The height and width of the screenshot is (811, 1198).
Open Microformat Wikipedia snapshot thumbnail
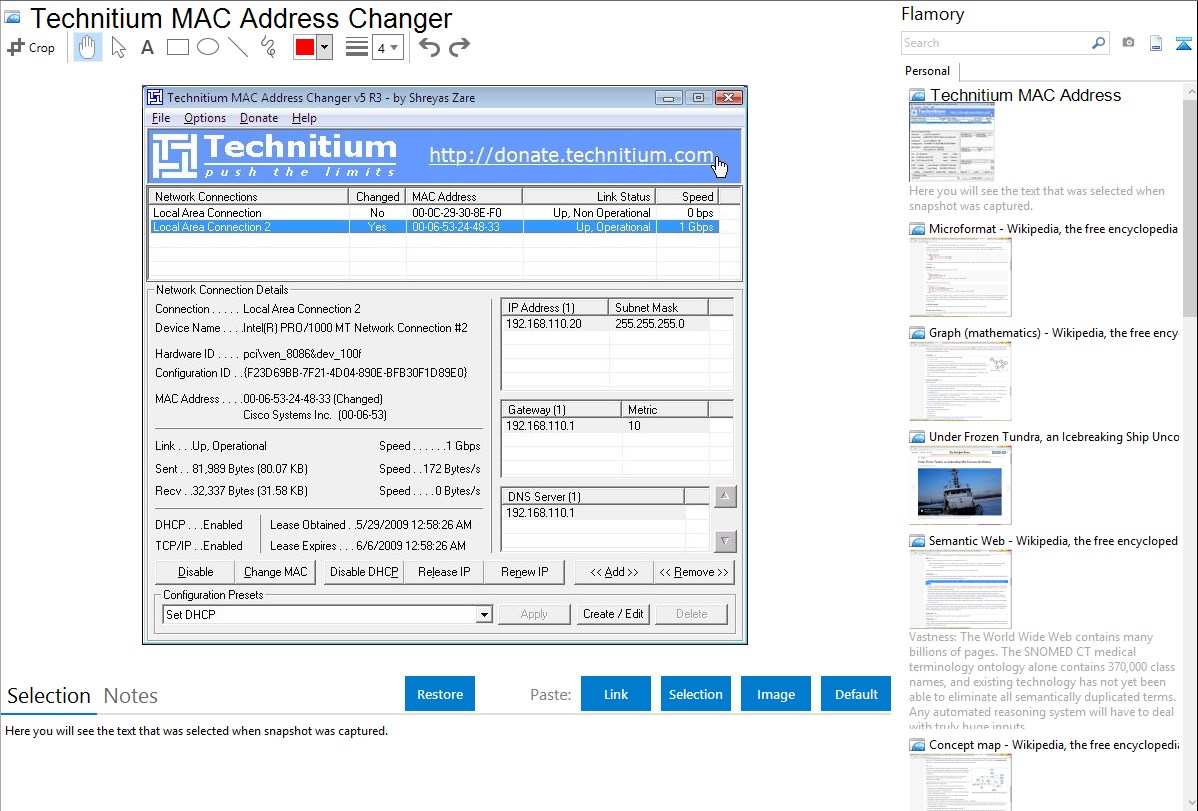click(x=960, y=277)
